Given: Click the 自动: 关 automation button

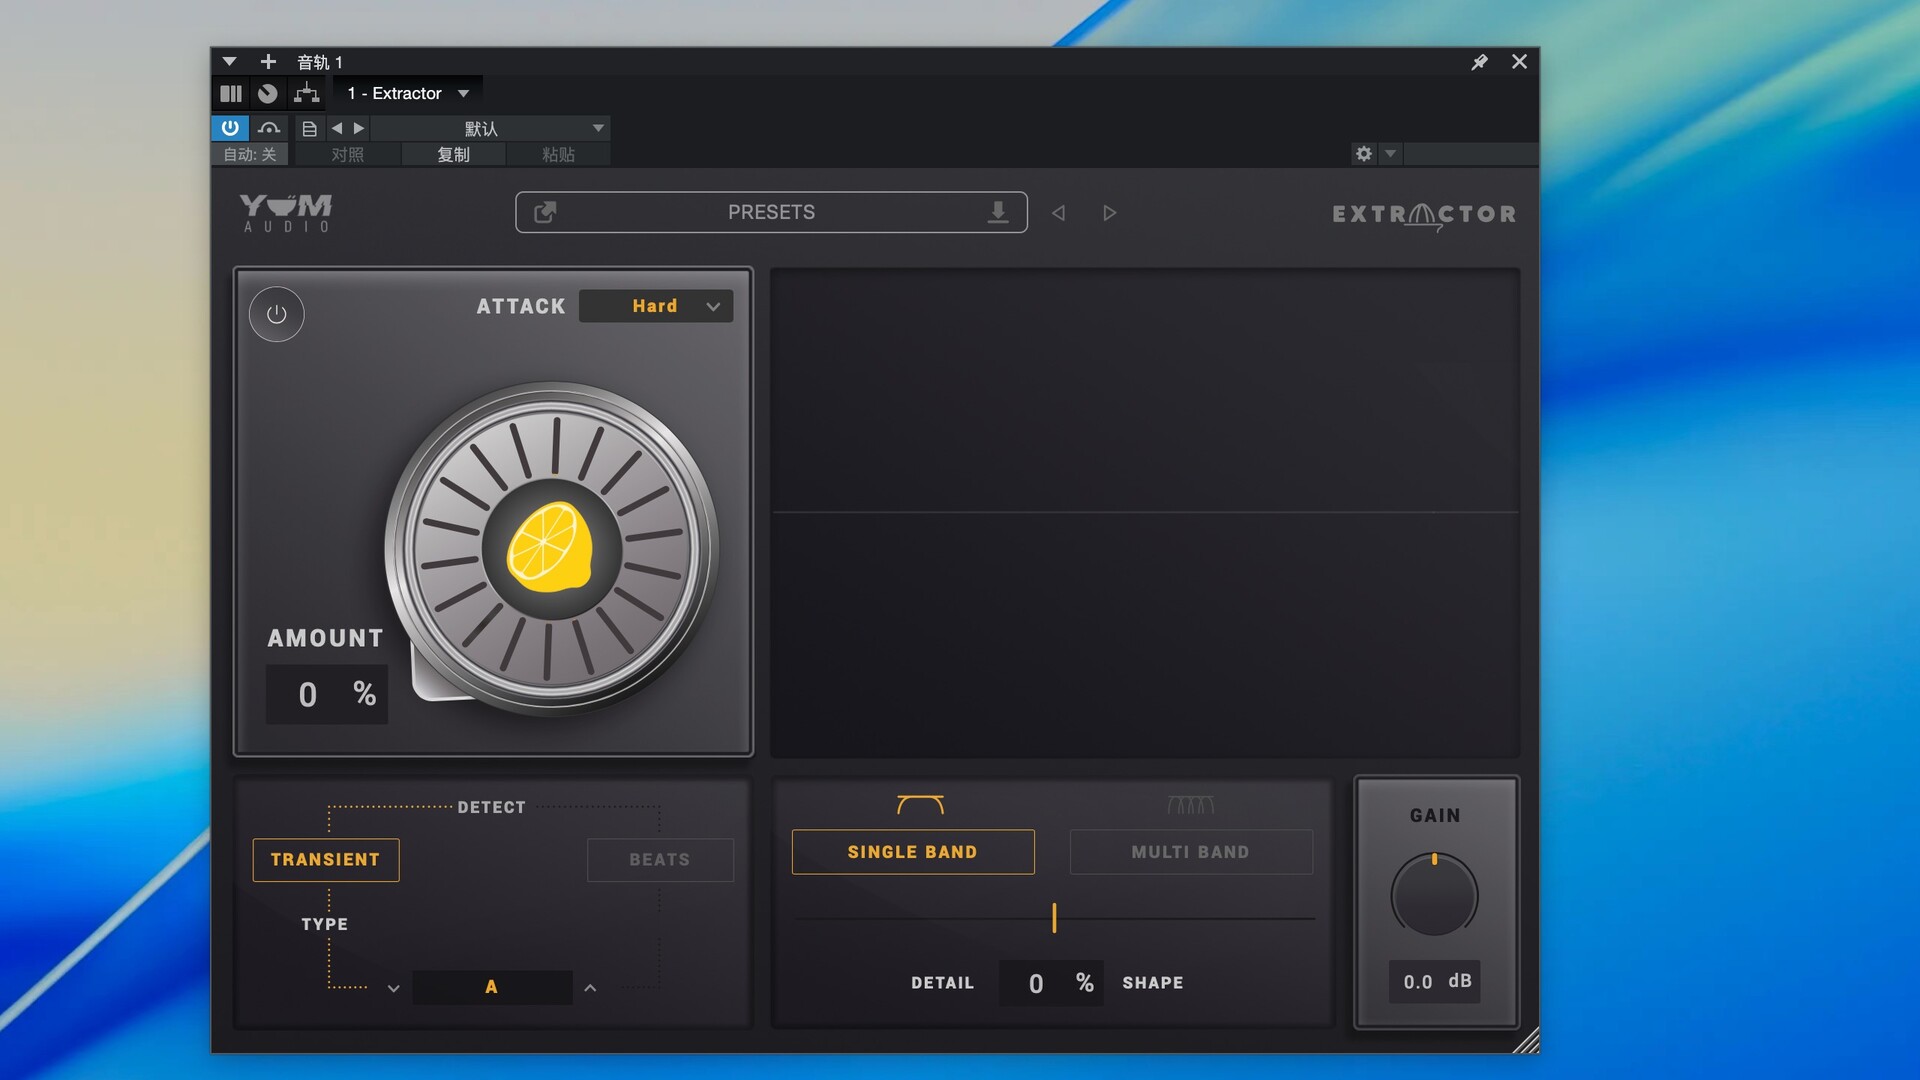Looking at the screenshot, I should coord(250,154).
